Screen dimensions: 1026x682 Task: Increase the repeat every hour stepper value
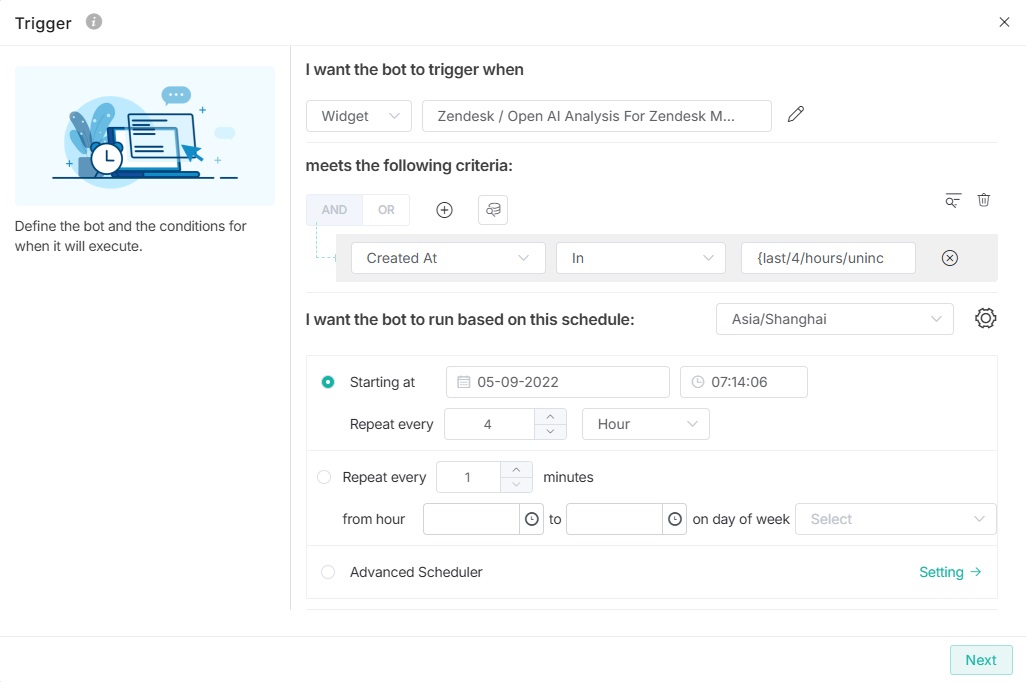click(550, 416)
